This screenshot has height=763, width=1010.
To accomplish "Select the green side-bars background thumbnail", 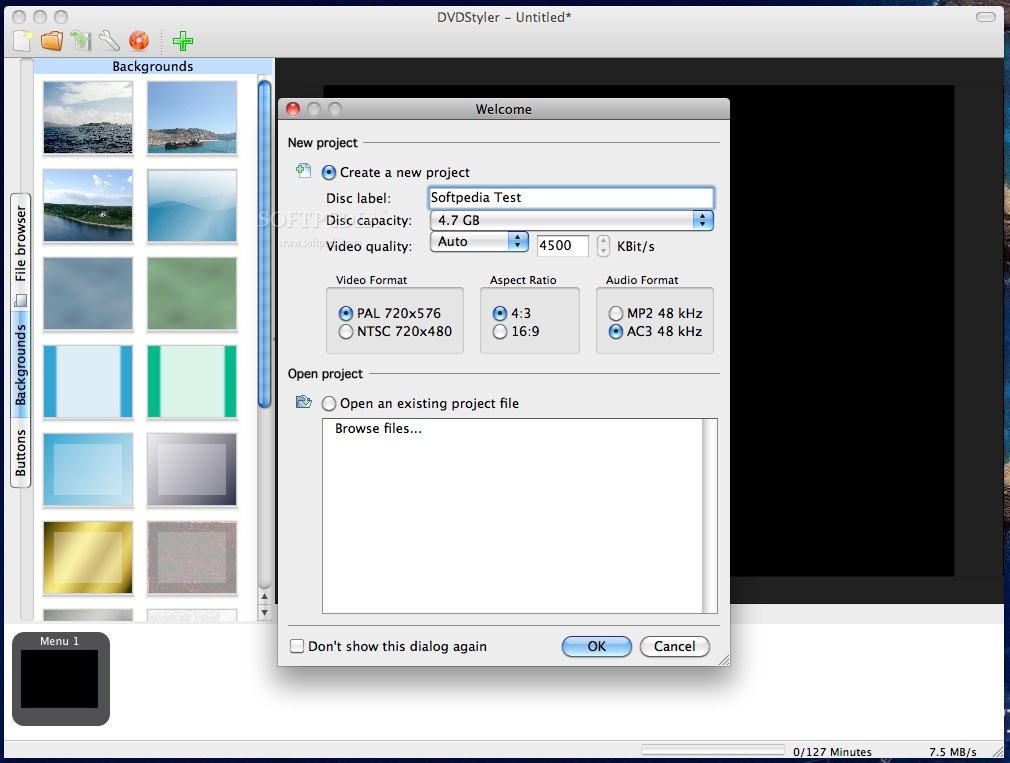I will (192, 381).
